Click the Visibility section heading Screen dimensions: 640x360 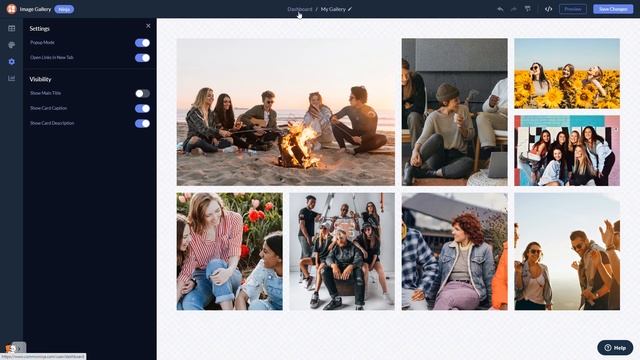point(40,79)
